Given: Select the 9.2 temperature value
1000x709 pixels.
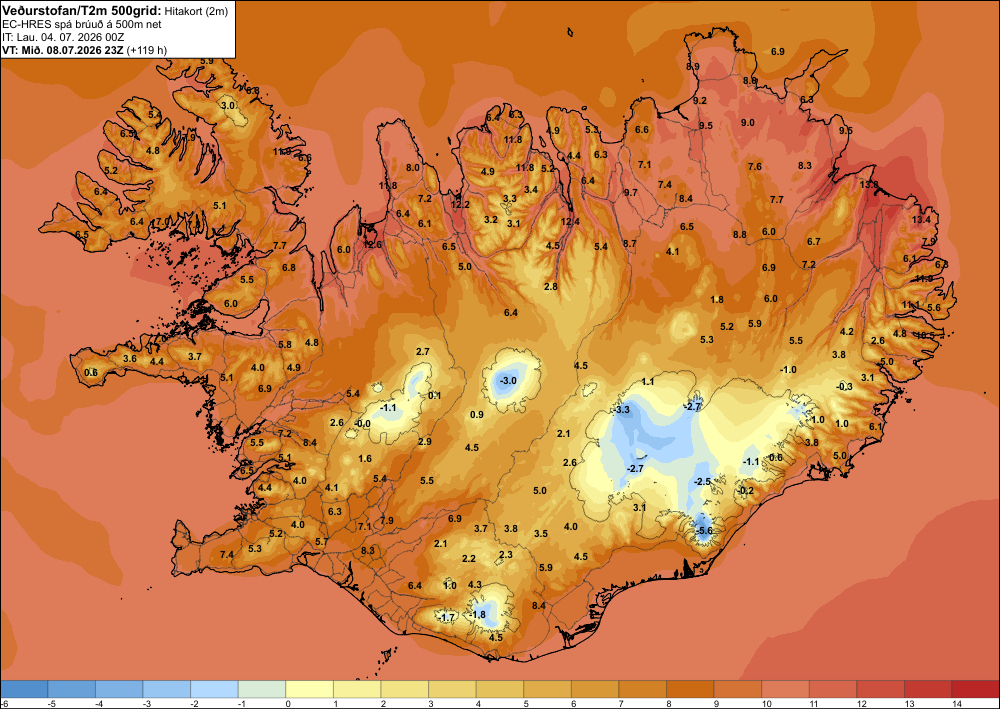Looking at the screenshot, I should (700, 101).
